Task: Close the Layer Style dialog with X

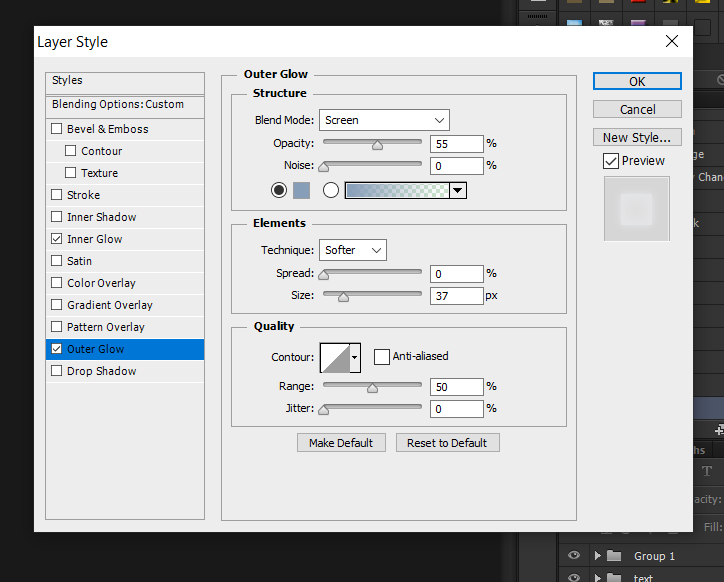Action: coord(672,41)
